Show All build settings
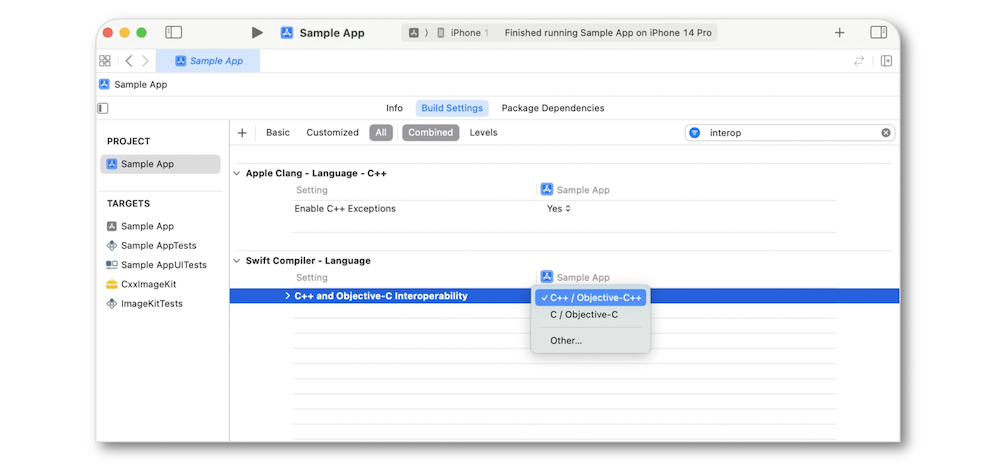 (x=381, y=133)
